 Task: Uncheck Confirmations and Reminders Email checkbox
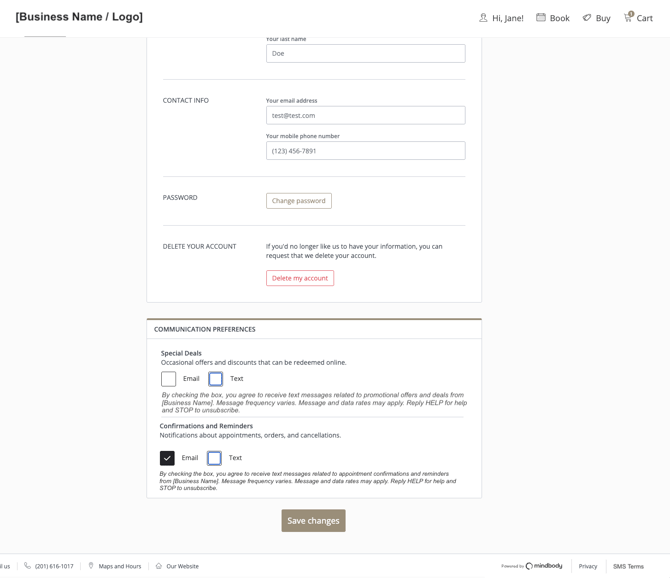pyautogui.click(x=167, y=458)
